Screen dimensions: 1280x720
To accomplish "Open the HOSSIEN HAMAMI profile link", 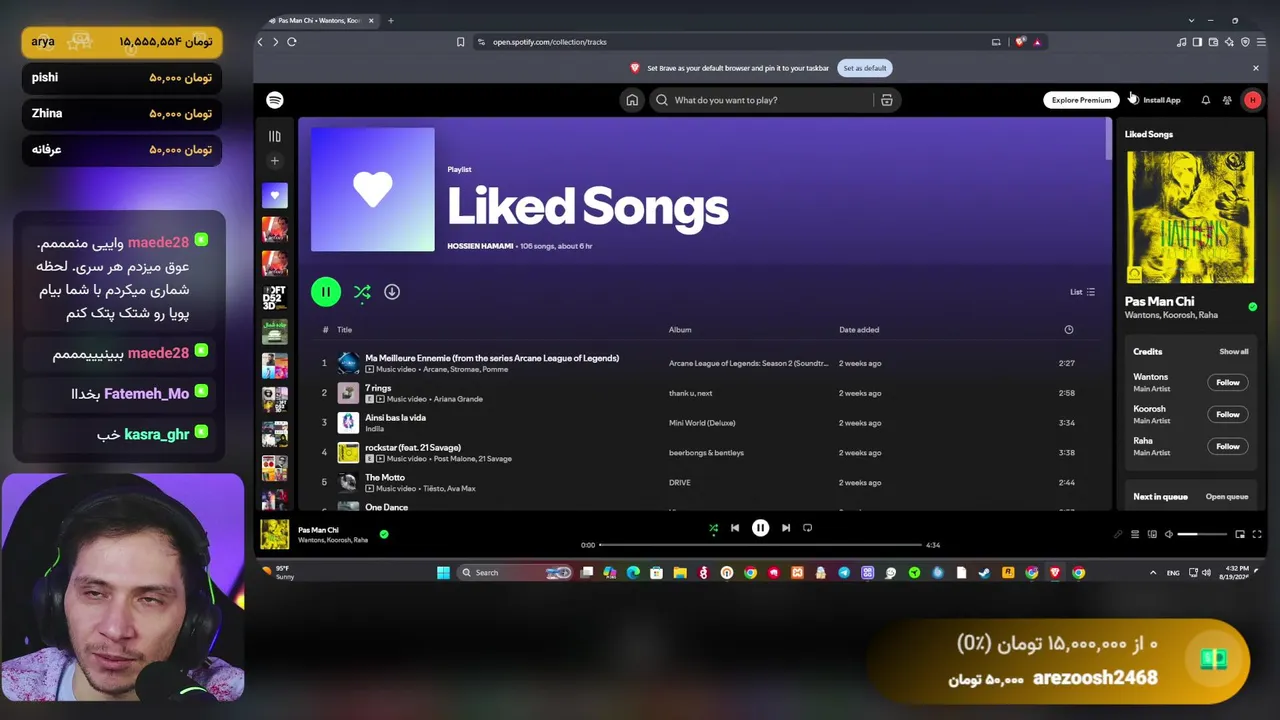I will 480,246.
